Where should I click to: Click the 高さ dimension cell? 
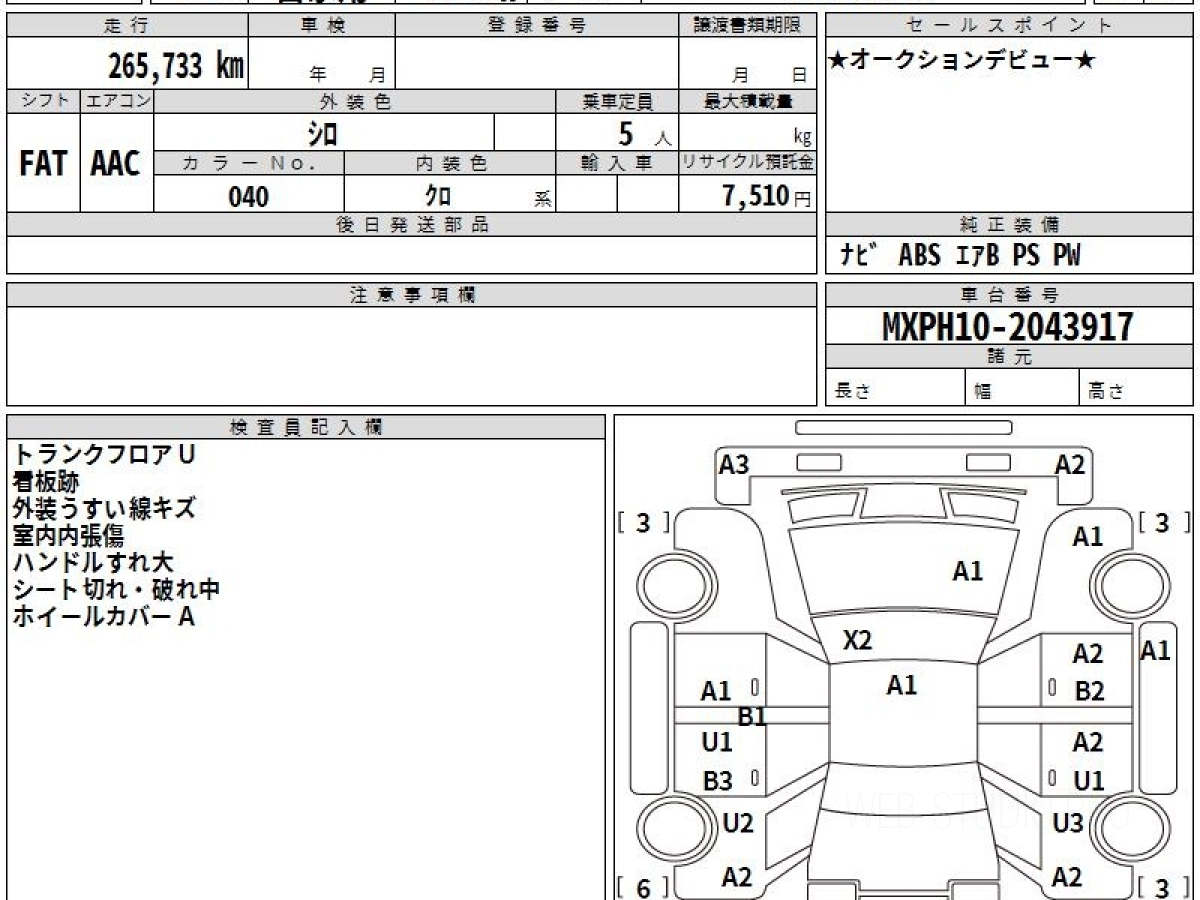[1136, 388]
